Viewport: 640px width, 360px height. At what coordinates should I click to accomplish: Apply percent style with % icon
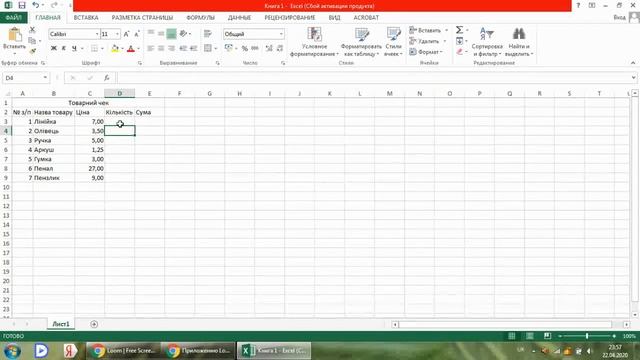pyautogui.click(x=244, y=48)
